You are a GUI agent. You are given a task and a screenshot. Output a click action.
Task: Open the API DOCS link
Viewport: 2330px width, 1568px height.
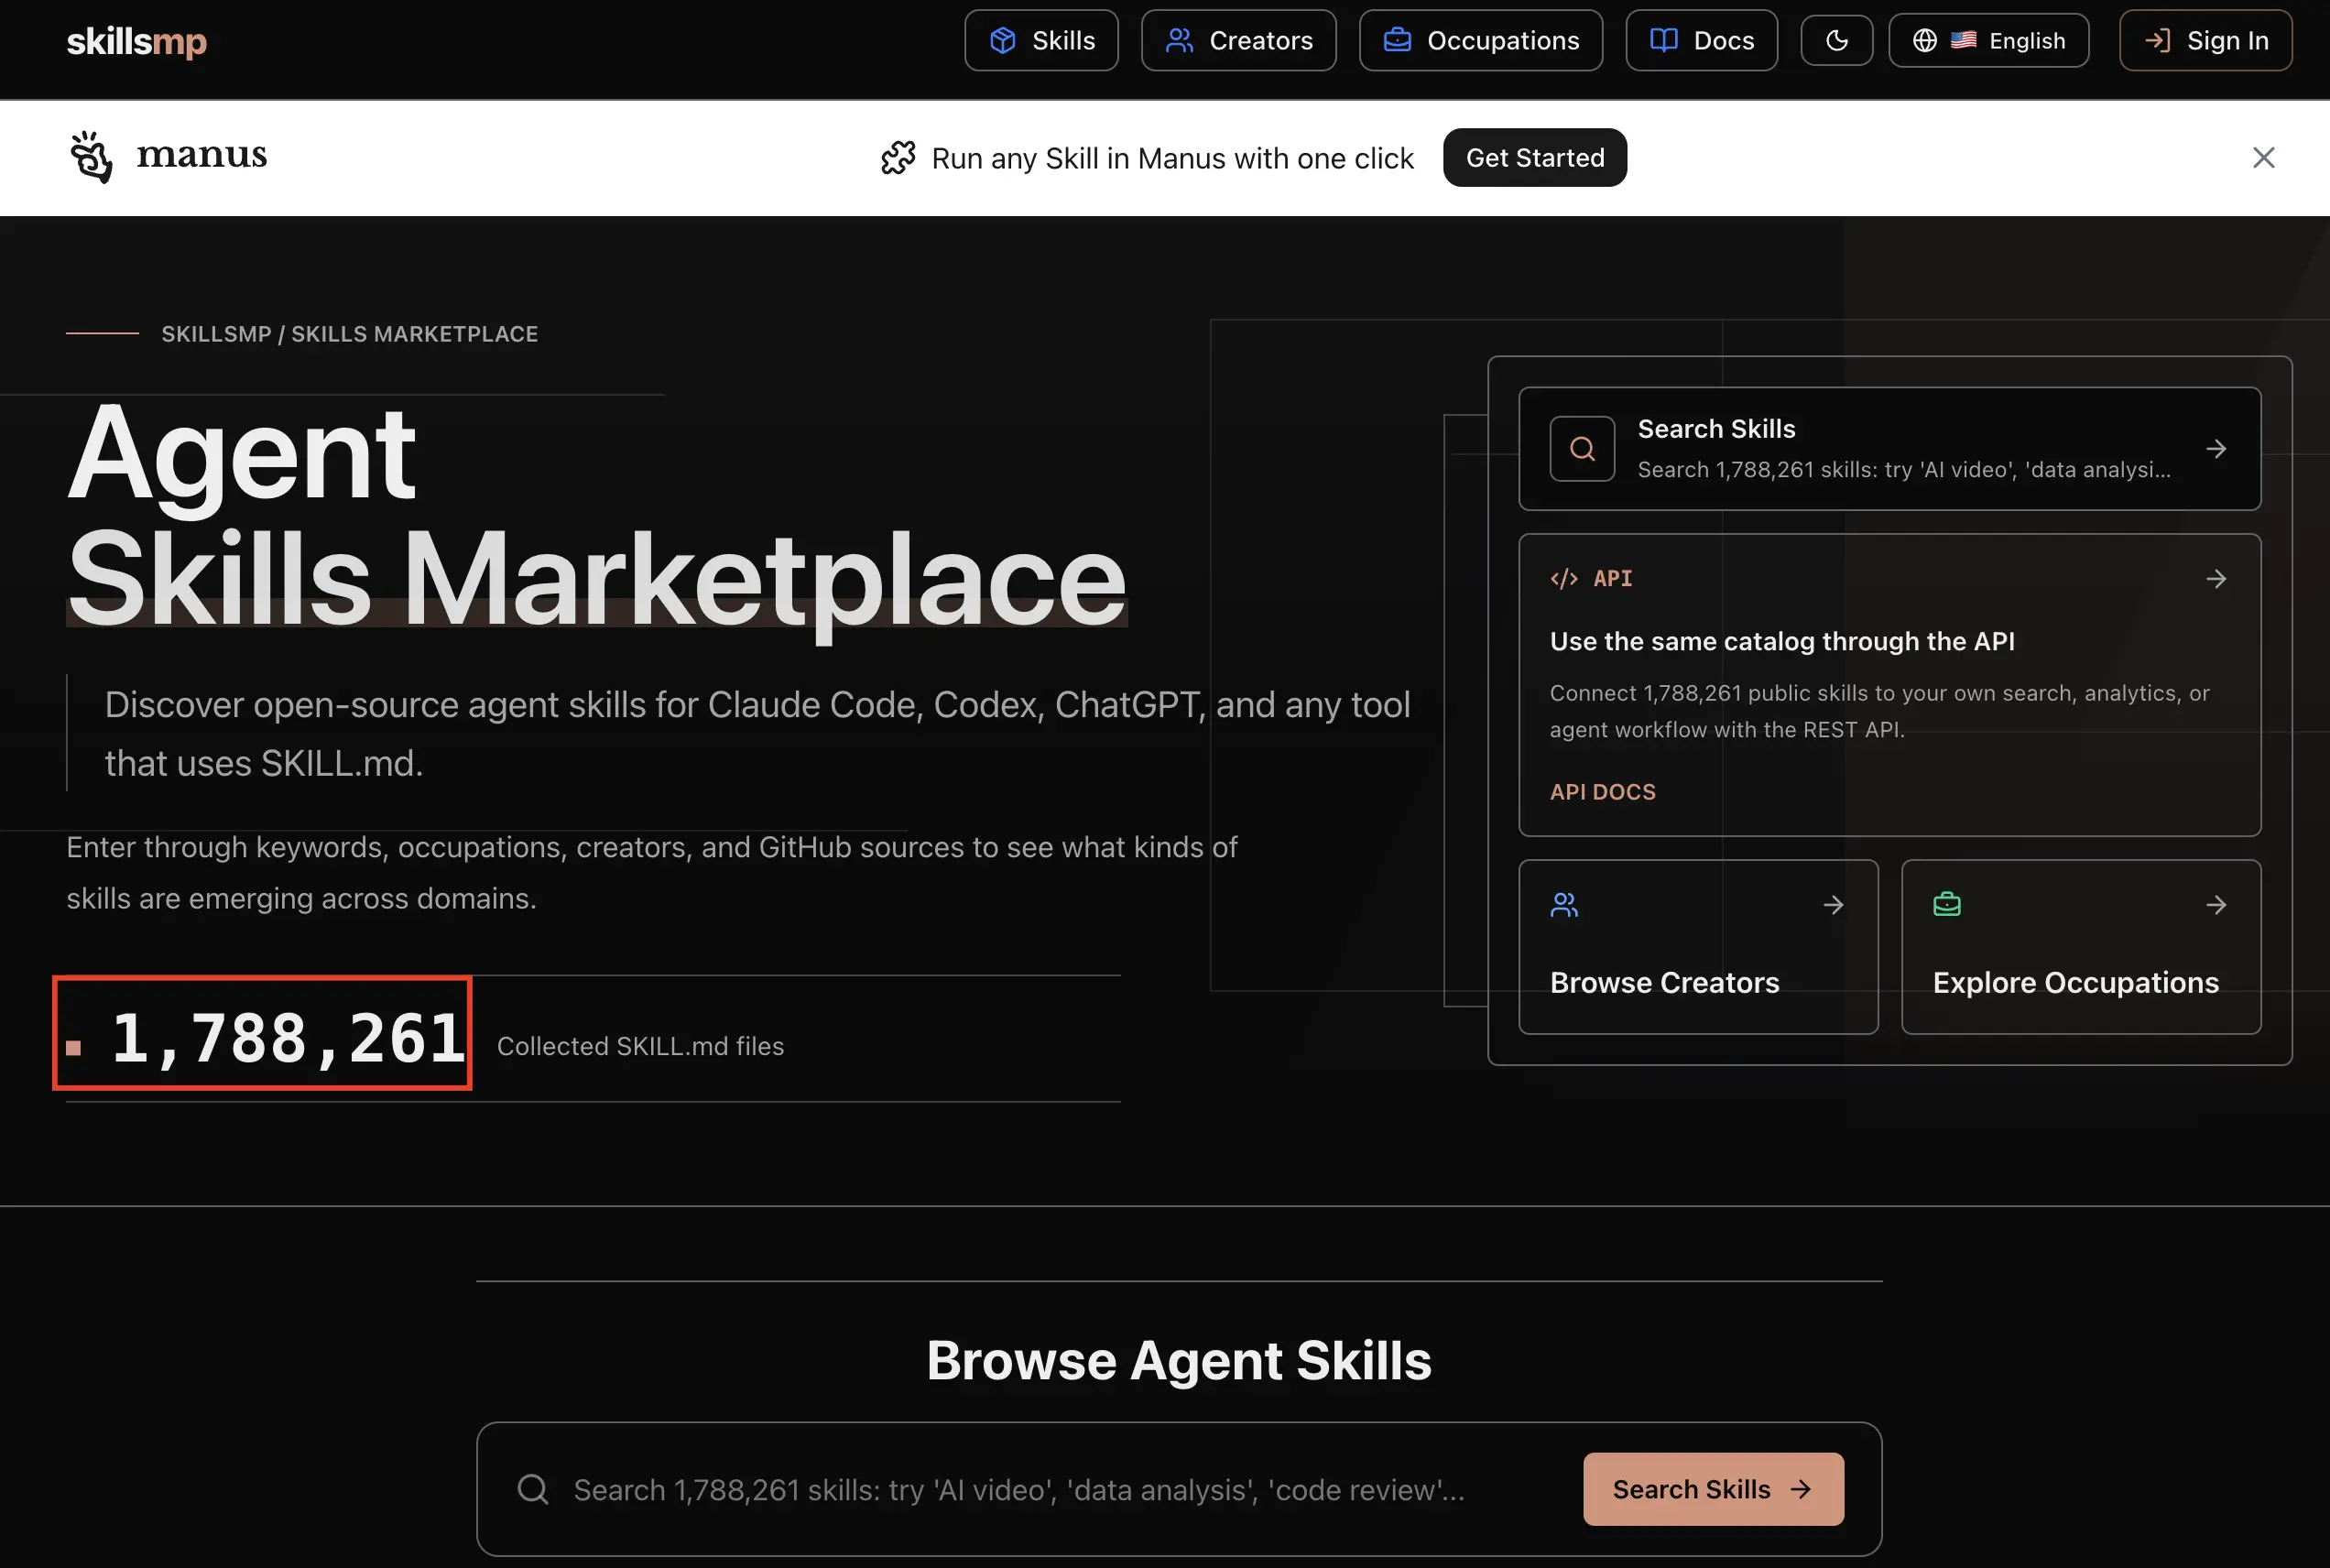click(1602, 792)
